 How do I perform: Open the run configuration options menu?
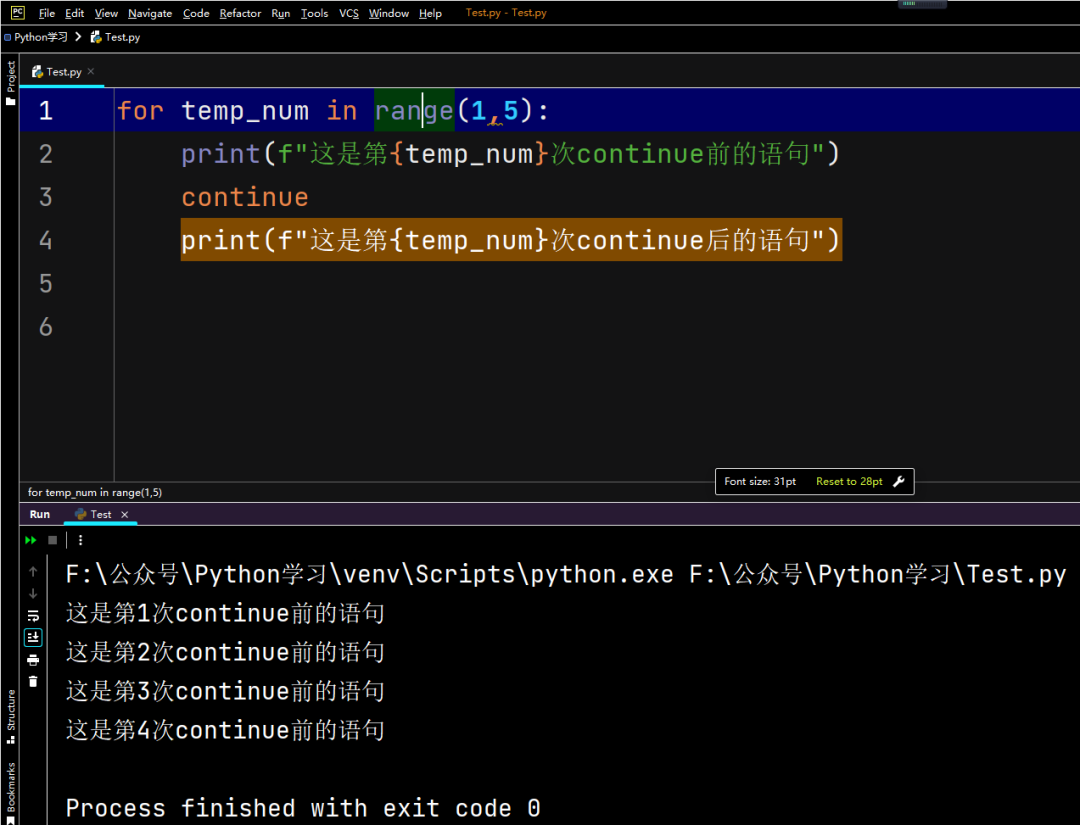(x=80, y=540)
